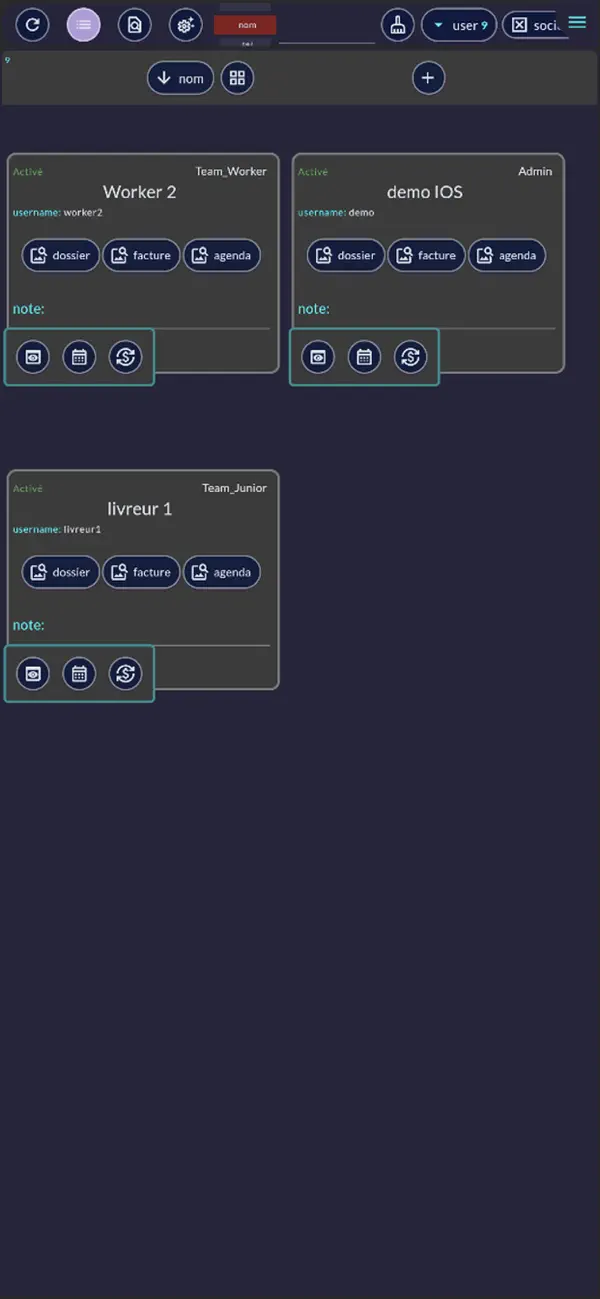Click 'username: worker2' text
The height and width of the screenshot is (1299, 600).
click(58, 213)
